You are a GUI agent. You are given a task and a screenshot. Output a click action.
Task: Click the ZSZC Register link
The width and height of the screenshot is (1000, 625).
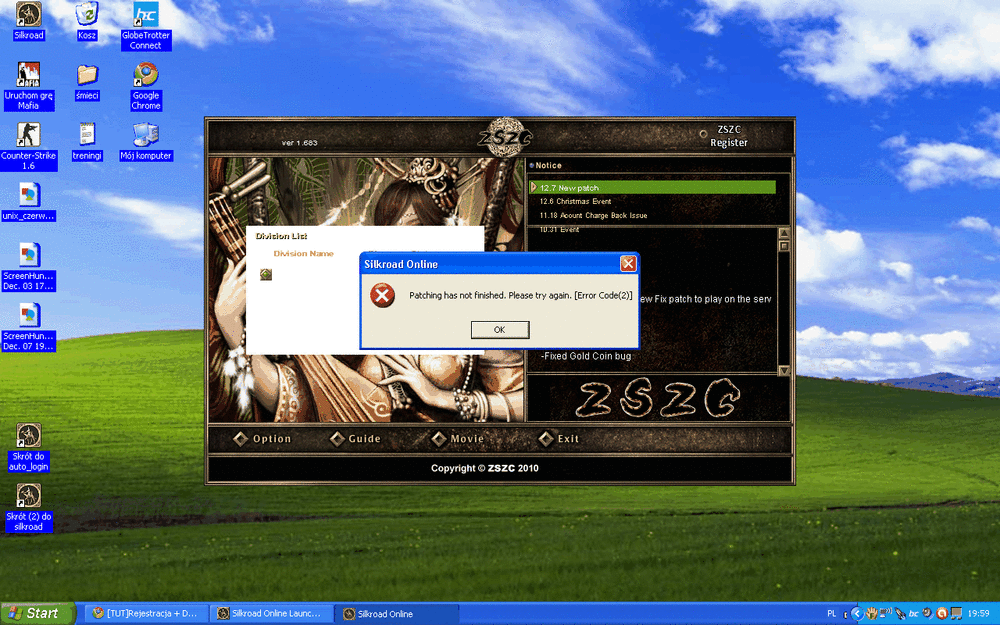728,136
